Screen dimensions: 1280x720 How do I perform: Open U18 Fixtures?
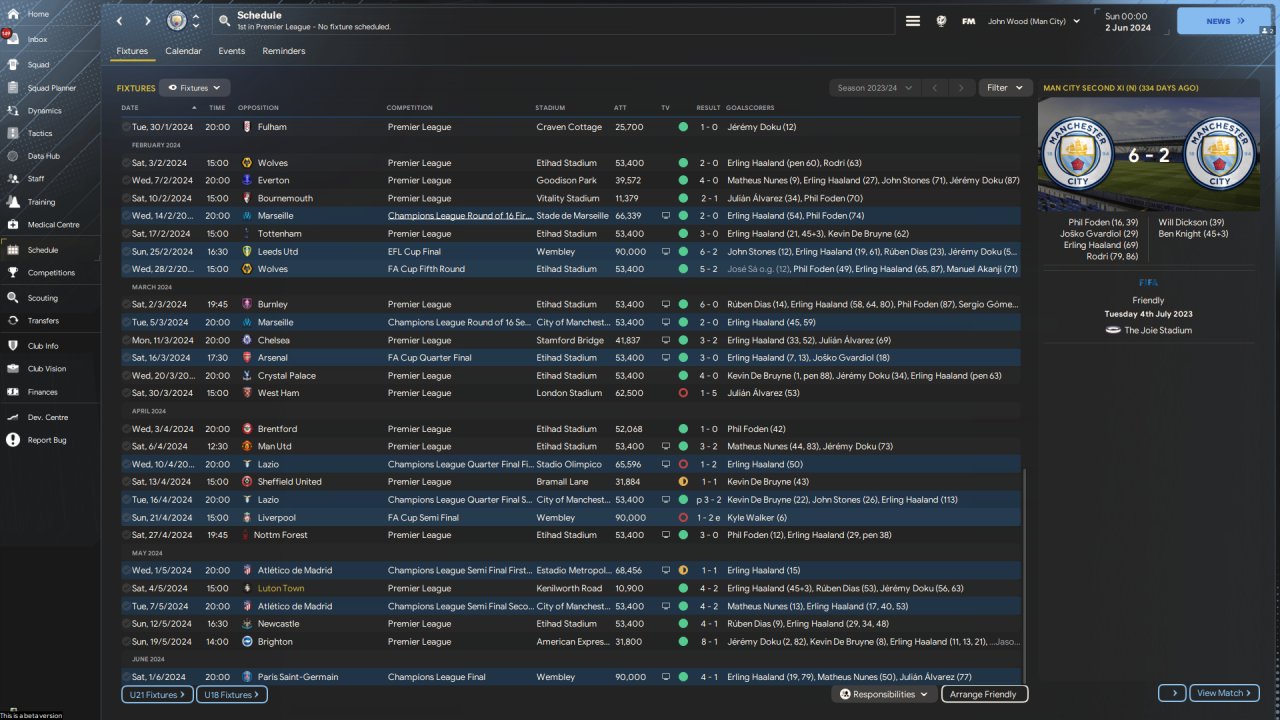pos(232,694)
